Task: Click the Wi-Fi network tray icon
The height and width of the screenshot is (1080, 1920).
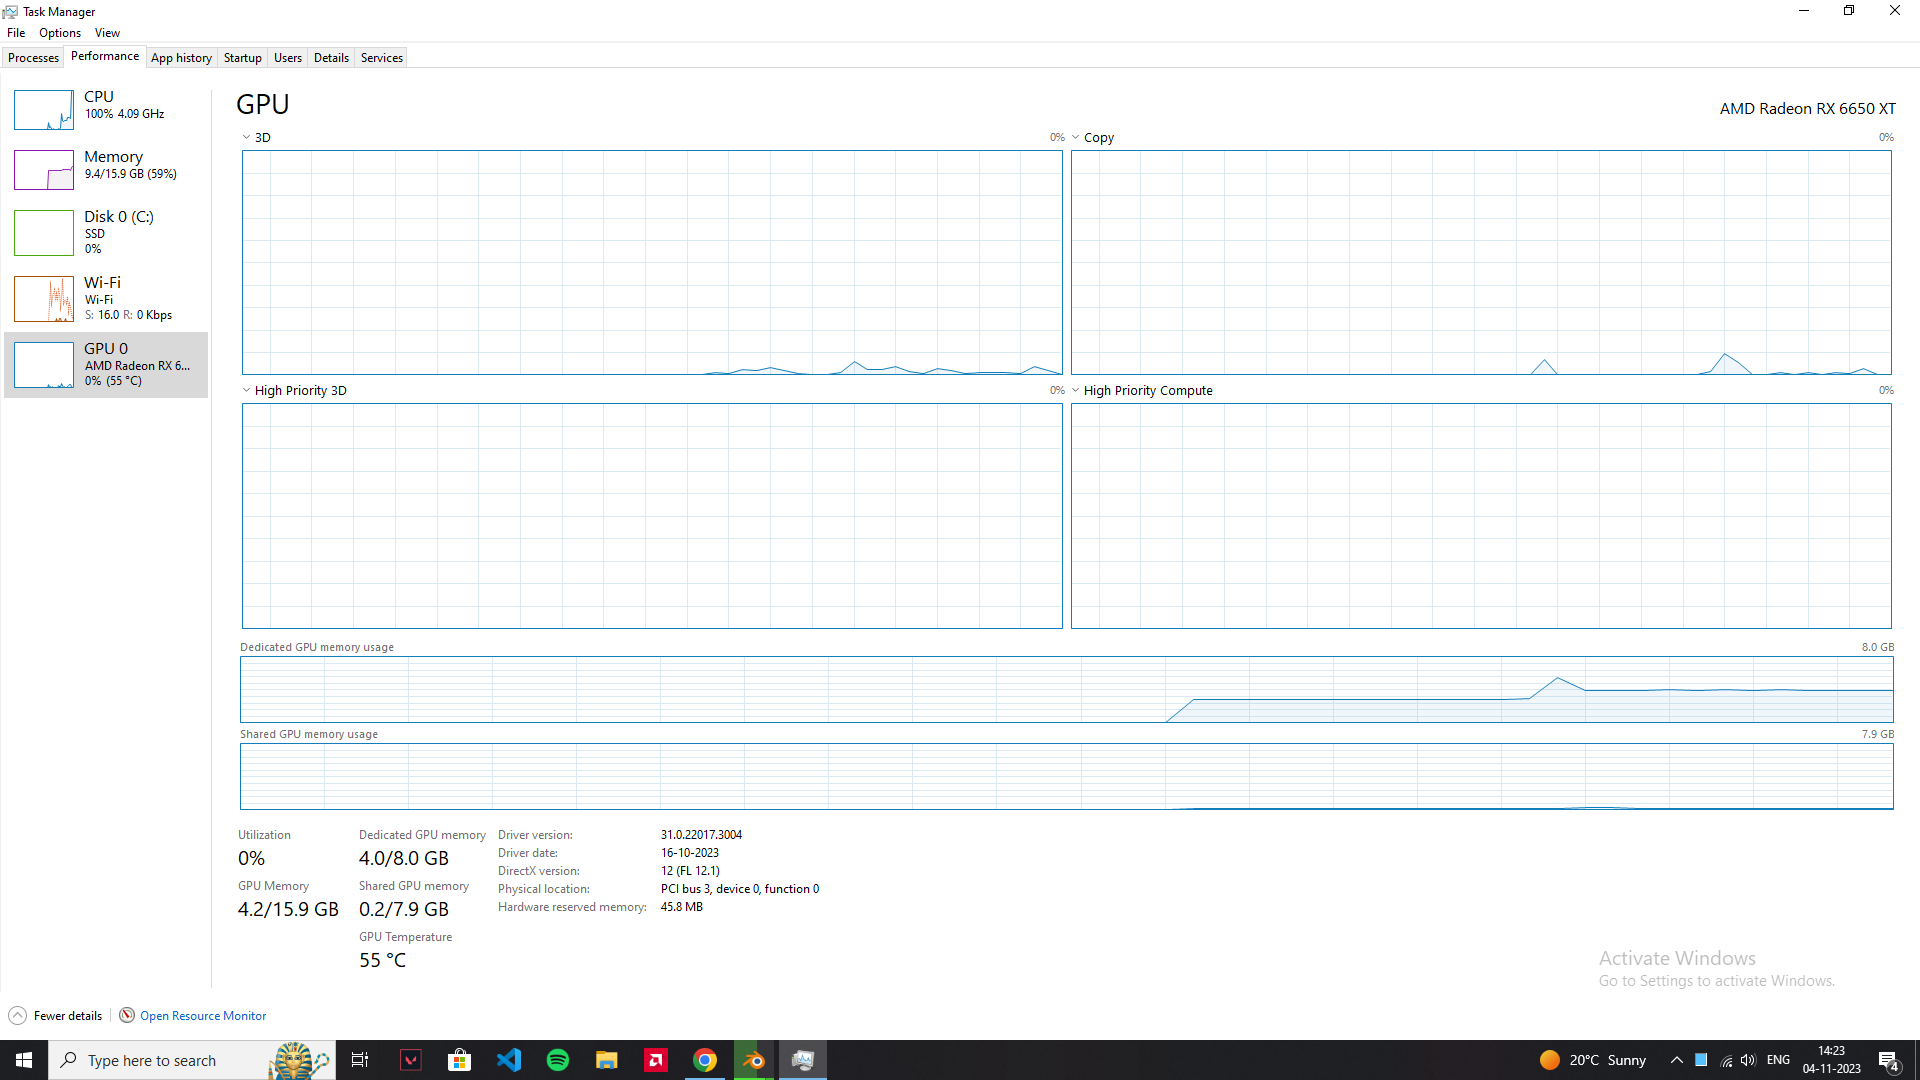Action: 1726,1060
